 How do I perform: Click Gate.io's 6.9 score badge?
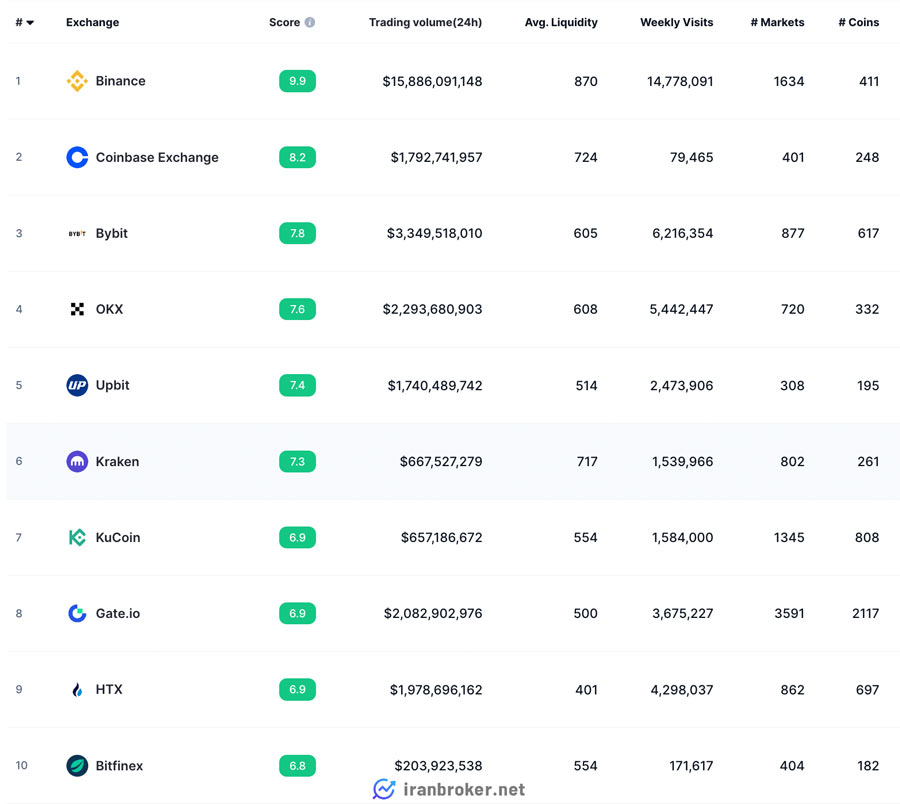click(x=297, y=613)
